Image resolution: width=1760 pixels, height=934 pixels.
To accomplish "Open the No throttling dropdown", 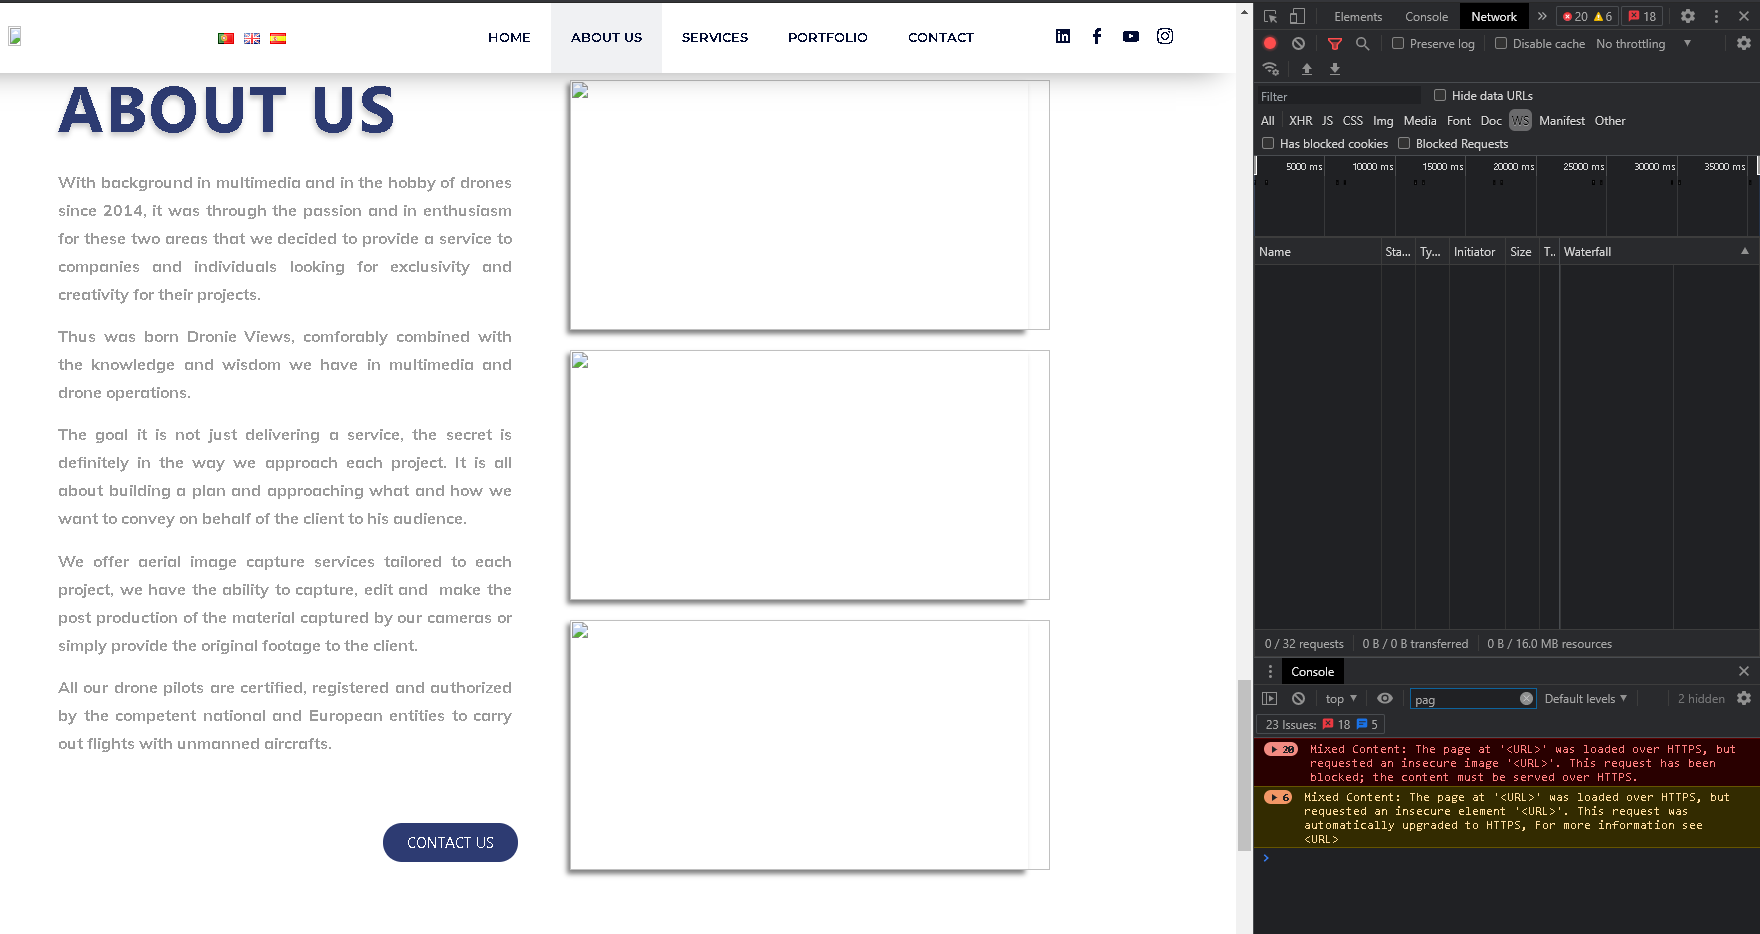I will [x=1643, y=44].
